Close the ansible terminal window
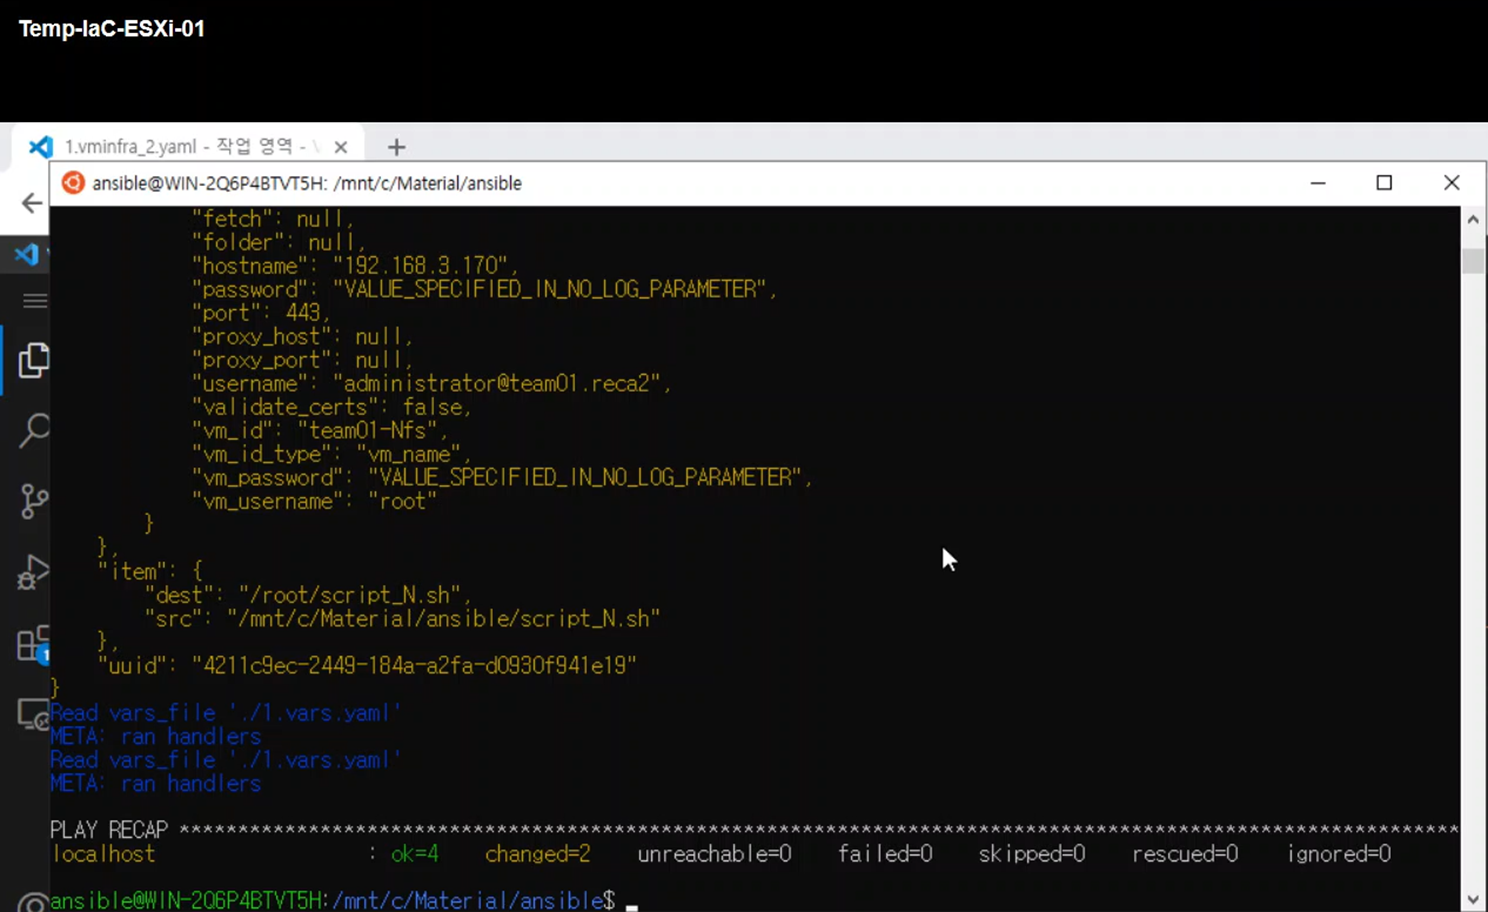The height and width of the screenshot is (912, 1488). click(x=1452, y=183)
